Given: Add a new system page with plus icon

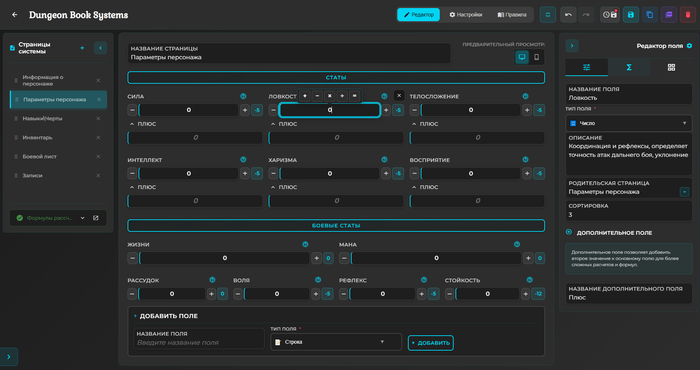Looking at the screenshot, I should pyautogui.click(x=82, y=48).
